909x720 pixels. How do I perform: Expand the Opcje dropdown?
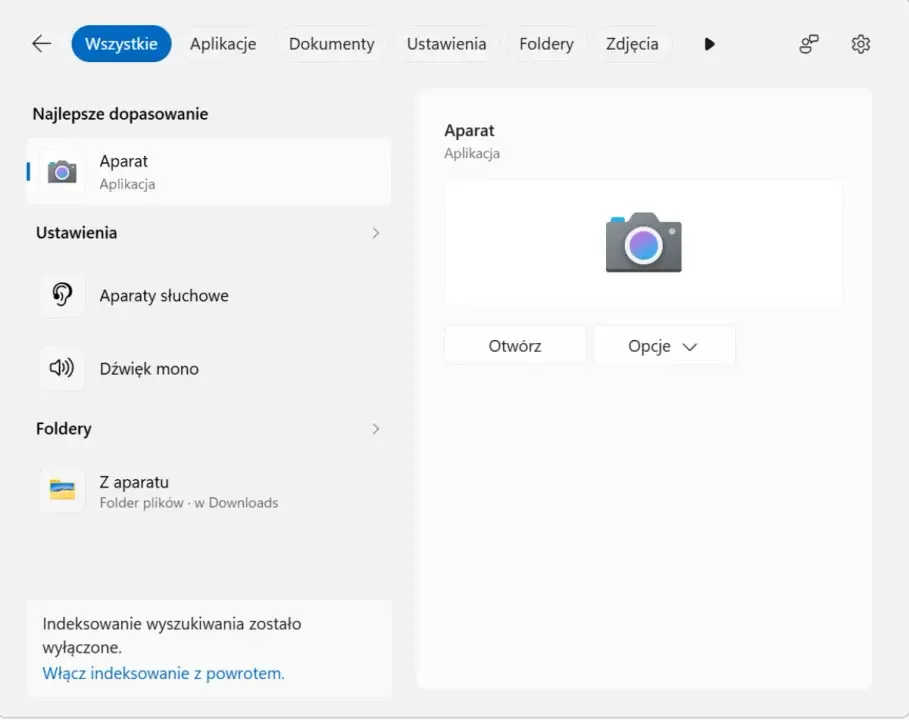click(x=664, y=346)
